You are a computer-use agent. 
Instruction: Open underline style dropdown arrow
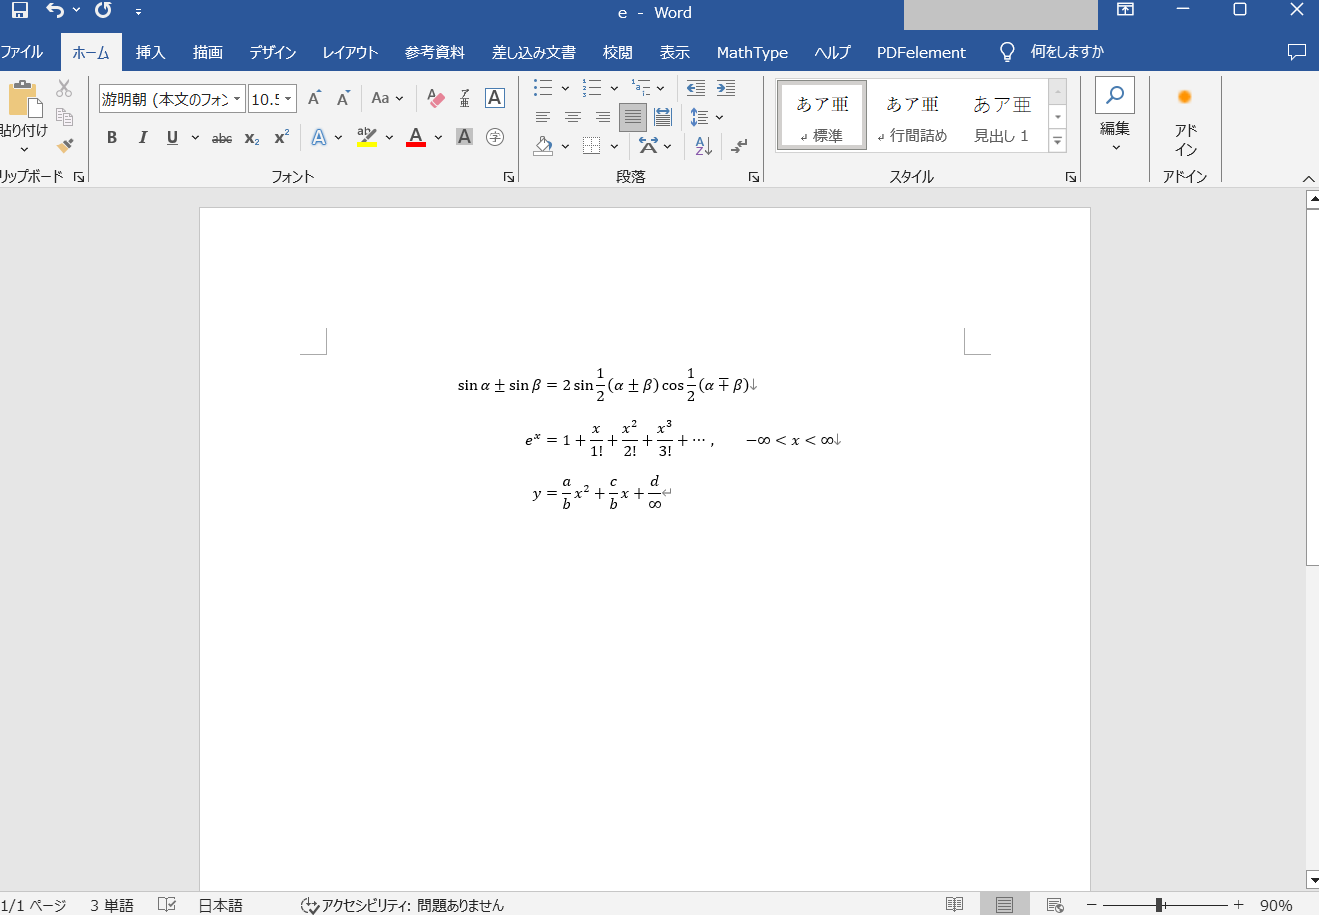point(195,137)
